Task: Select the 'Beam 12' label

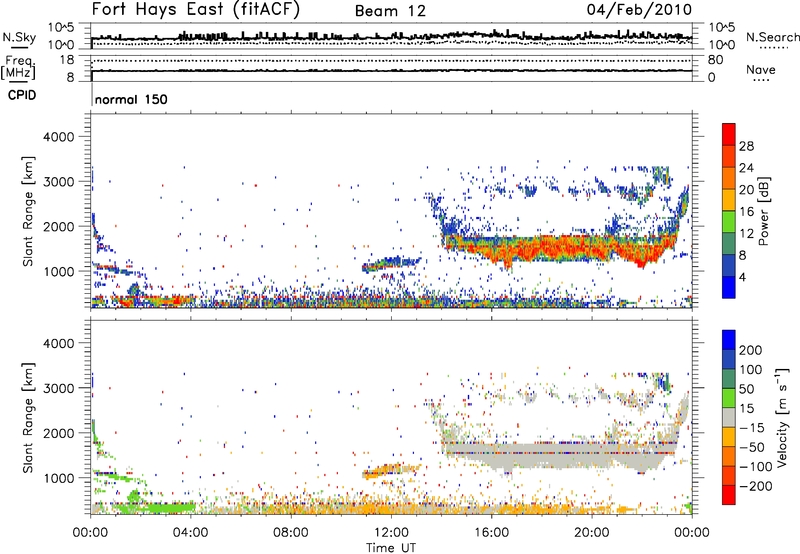Action: point(390,11)
